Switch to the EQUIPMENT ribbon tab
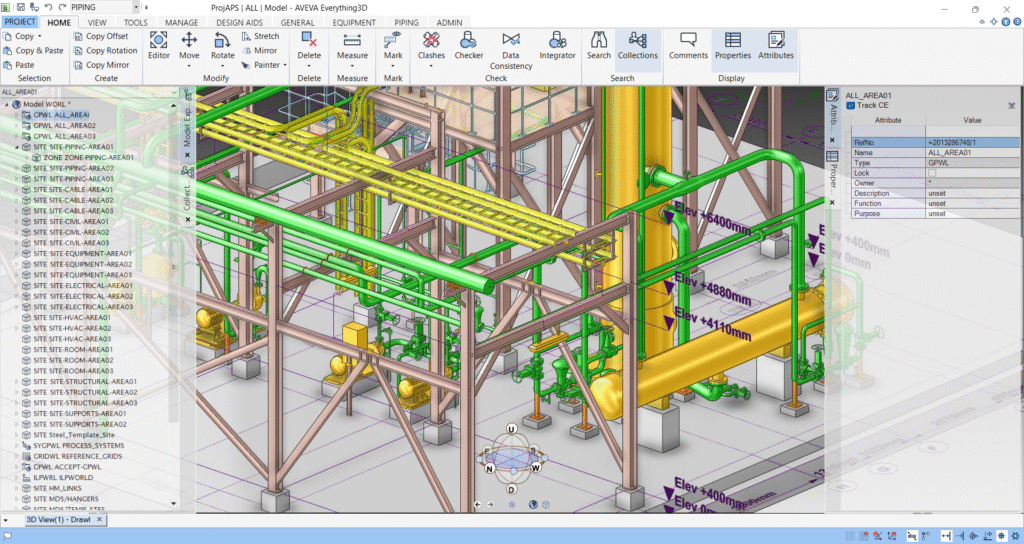 coord(354,22)
